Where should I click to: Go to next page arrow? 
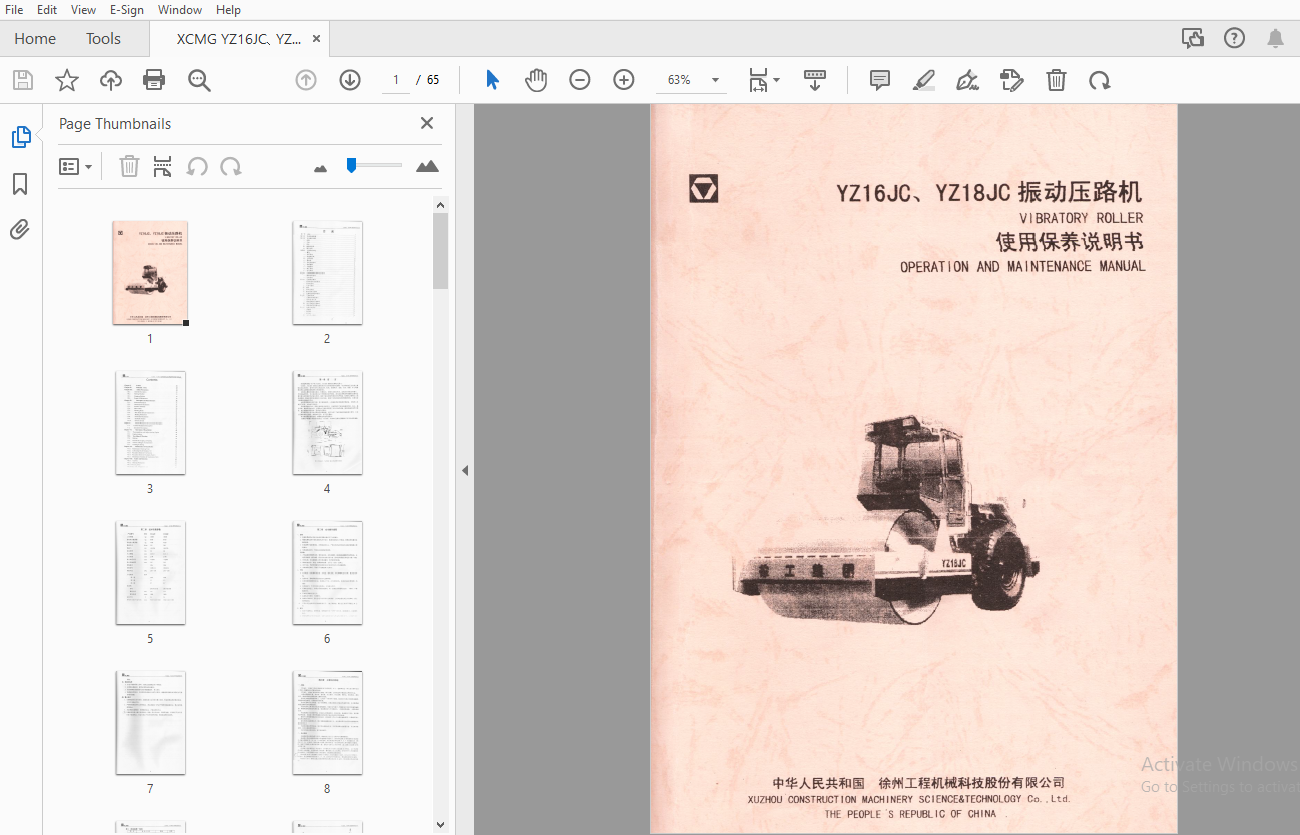tap(350, 80)
